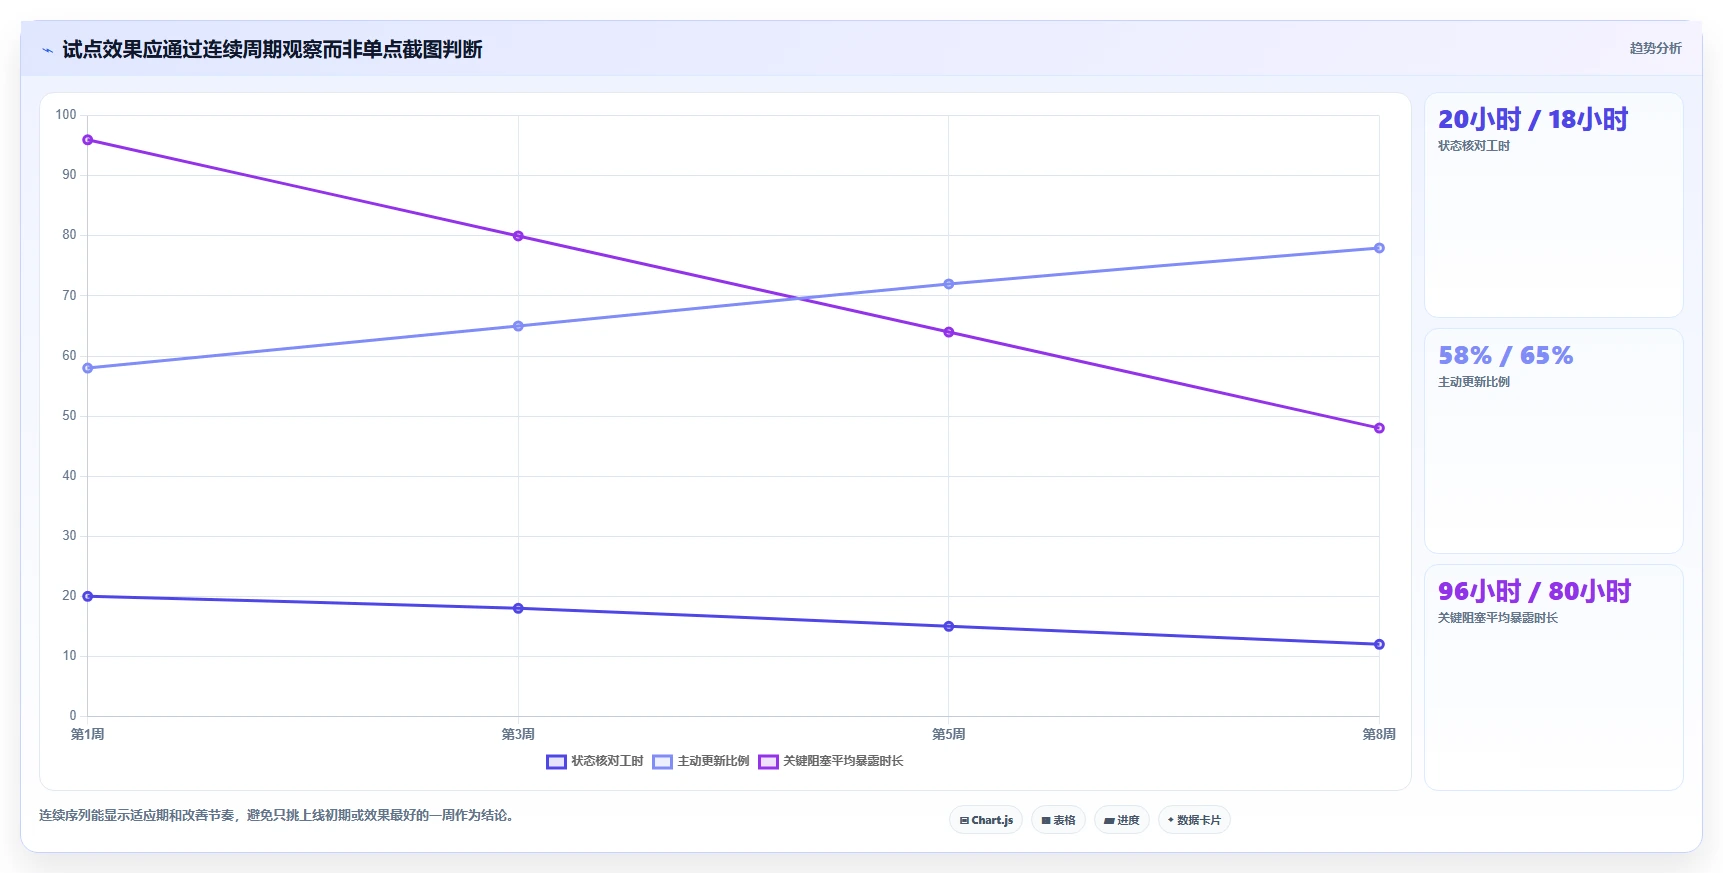Open the 趋势分析 label in the header
The image size is (1723, 873).
tap(1655, 48)
